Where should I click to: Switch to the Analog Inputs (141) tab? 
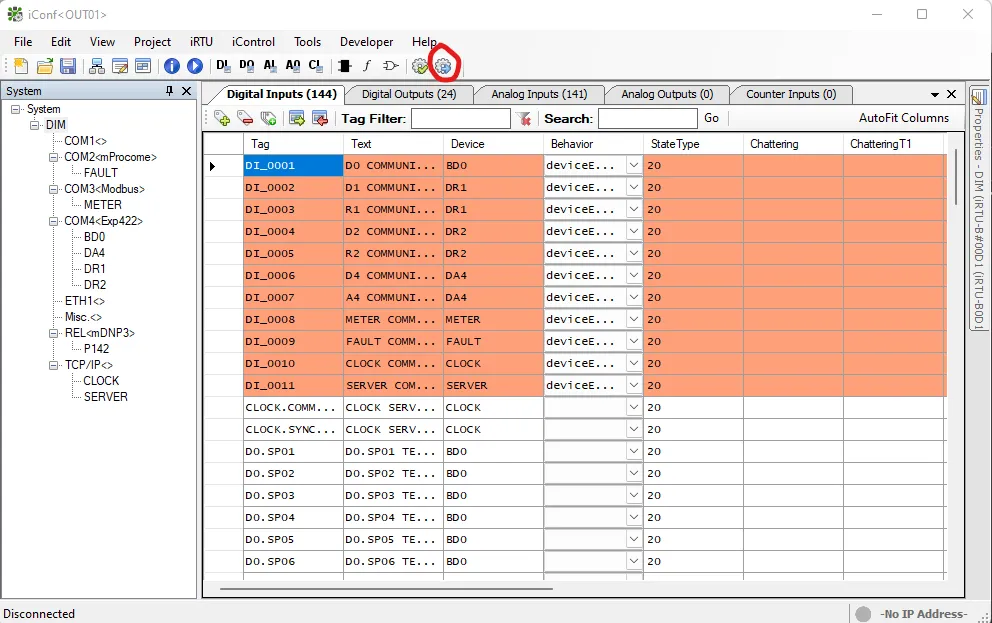coord(539,94)
